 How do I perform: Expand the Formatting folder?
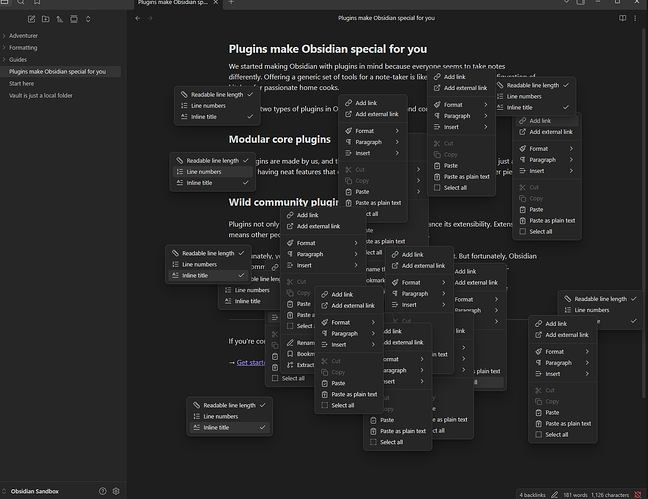click(23, 48)
